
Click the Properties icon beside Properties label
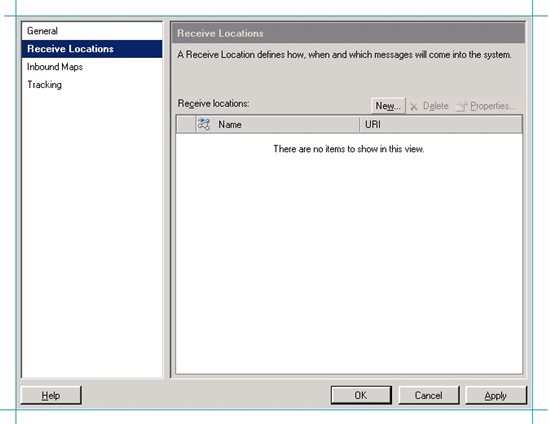point(461,106)
